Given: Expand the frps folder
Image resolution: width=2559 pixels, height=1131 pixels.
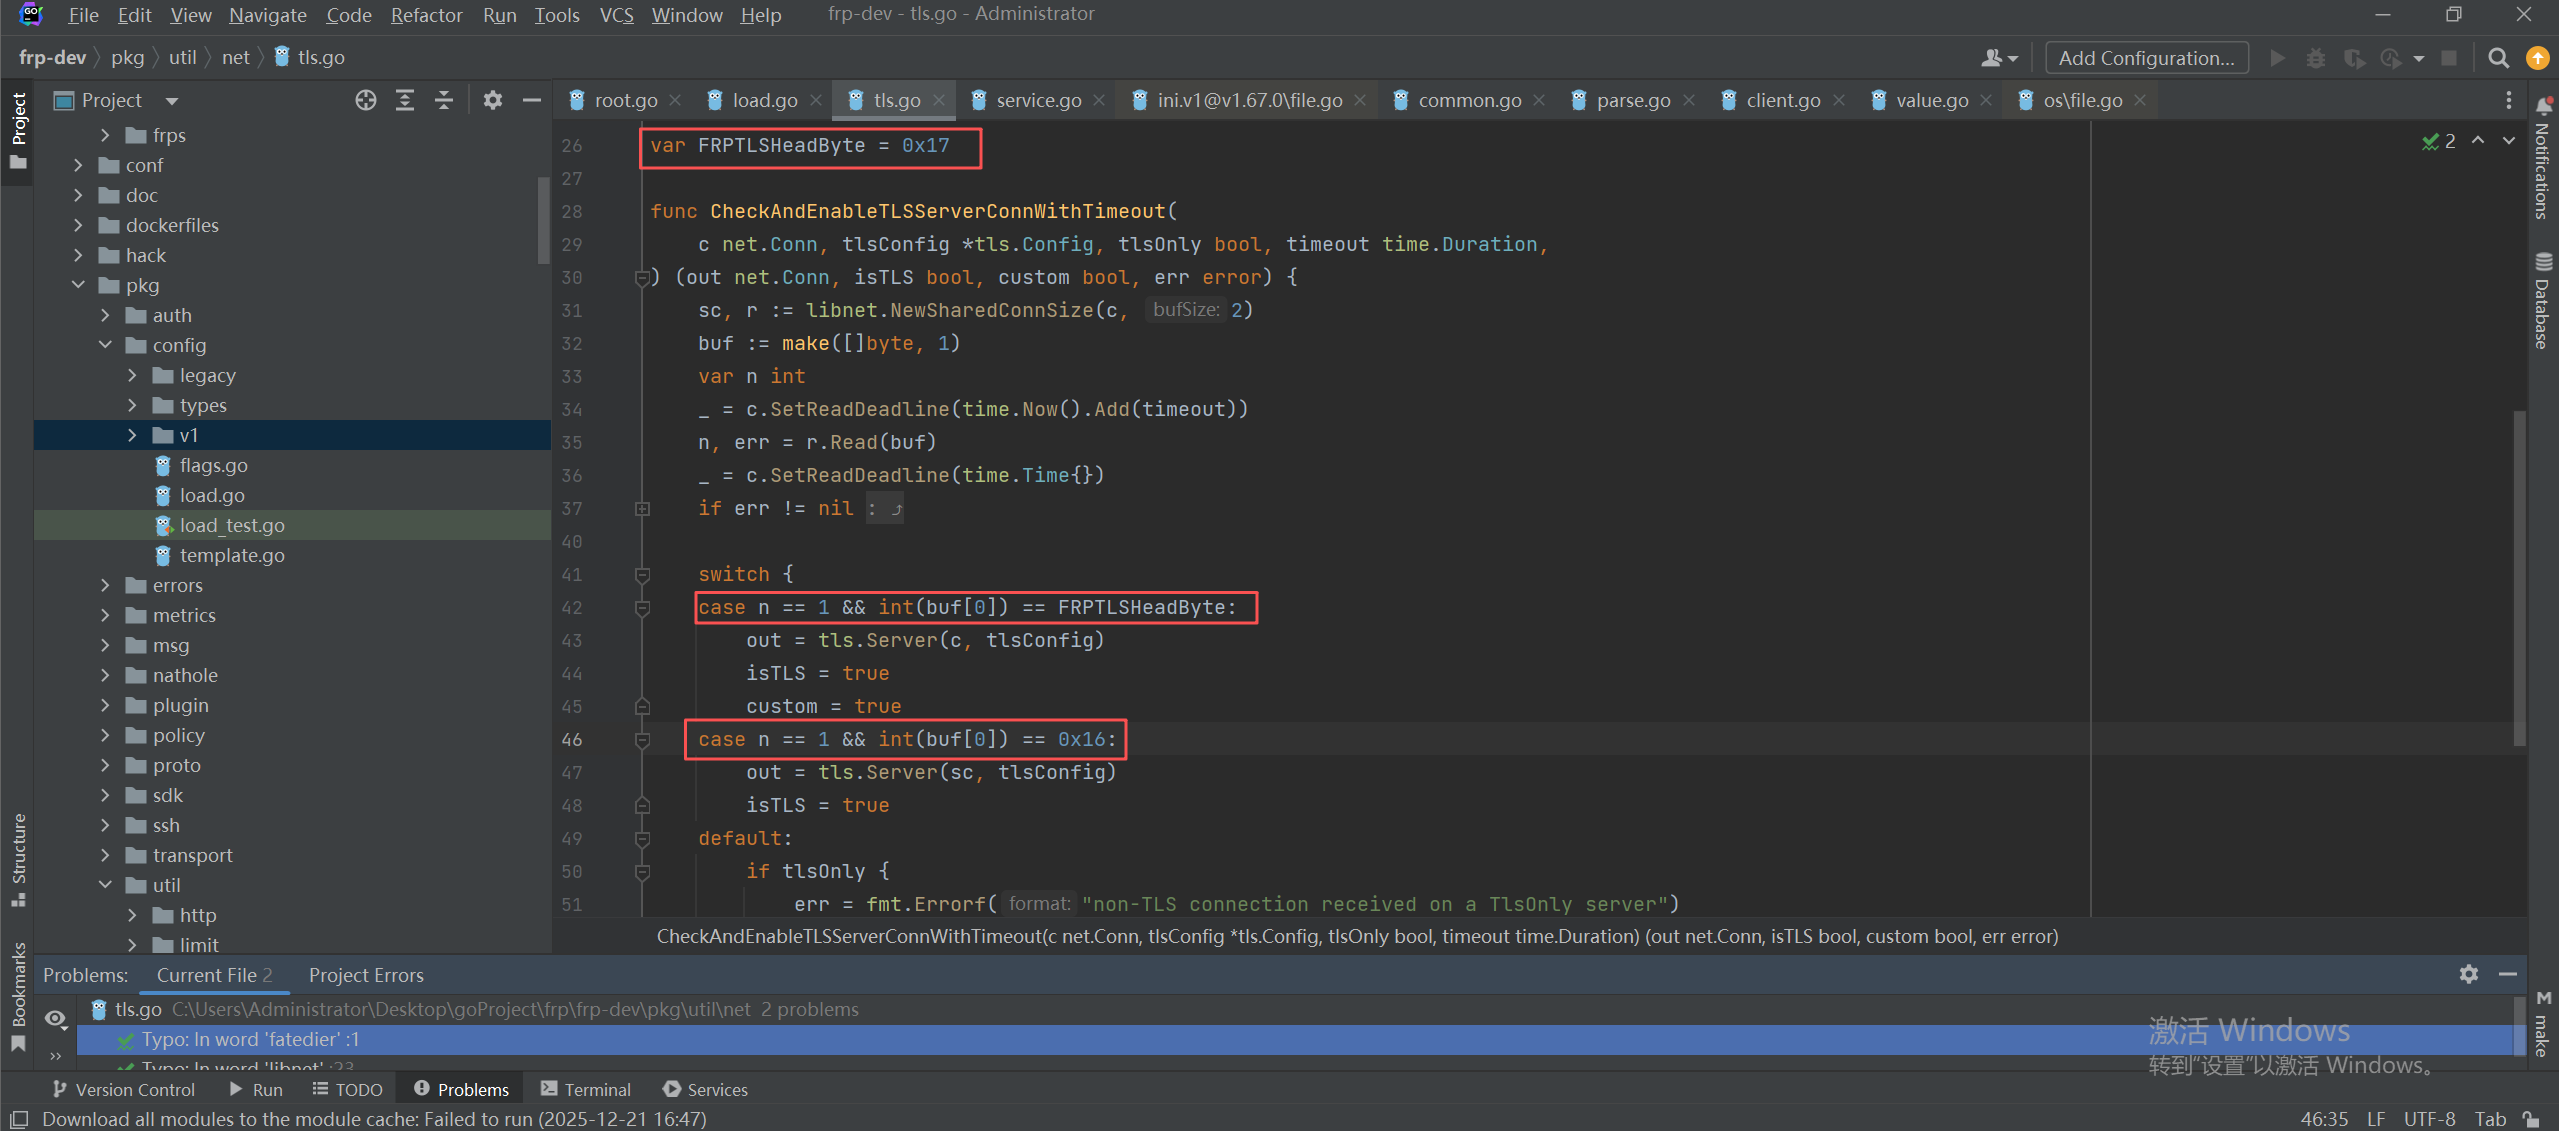Looking at the screenshot, I should pos(106,135).
